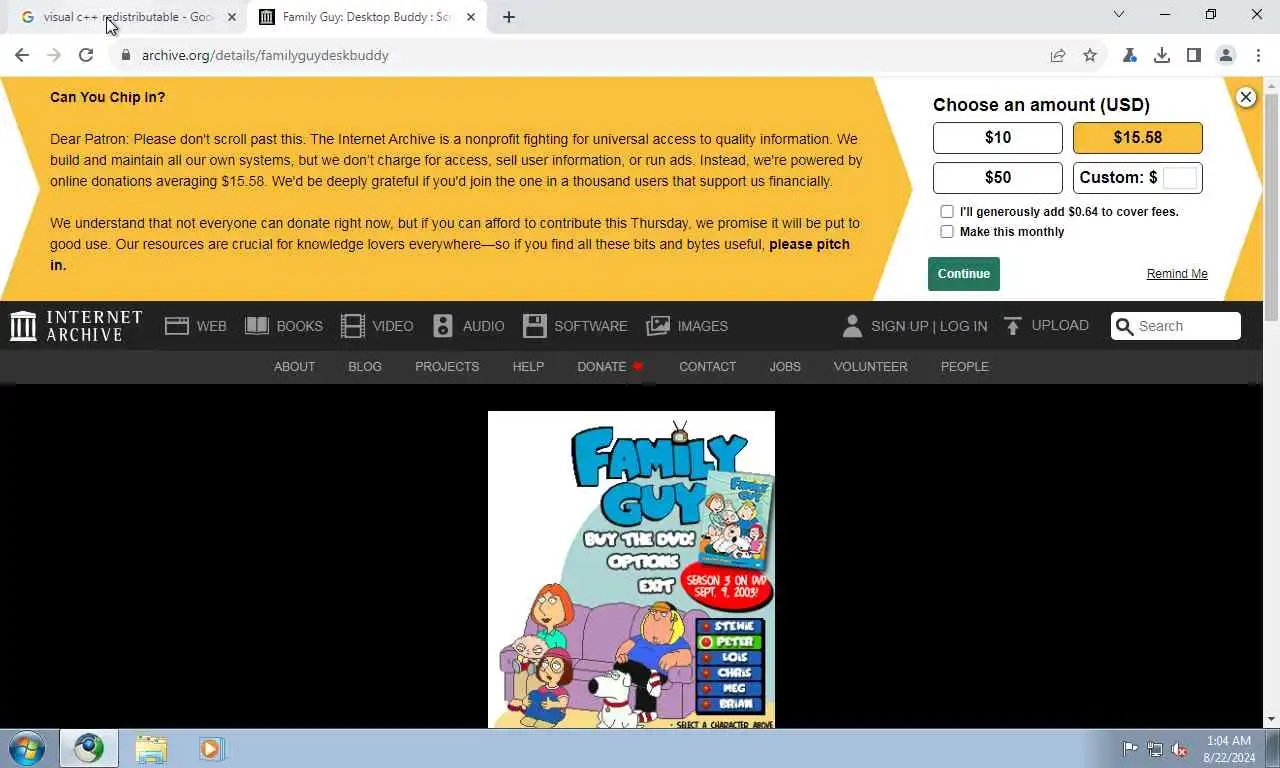1280x768 pixels.
Task: Open the Web section icon
Action: pos(177,326)
